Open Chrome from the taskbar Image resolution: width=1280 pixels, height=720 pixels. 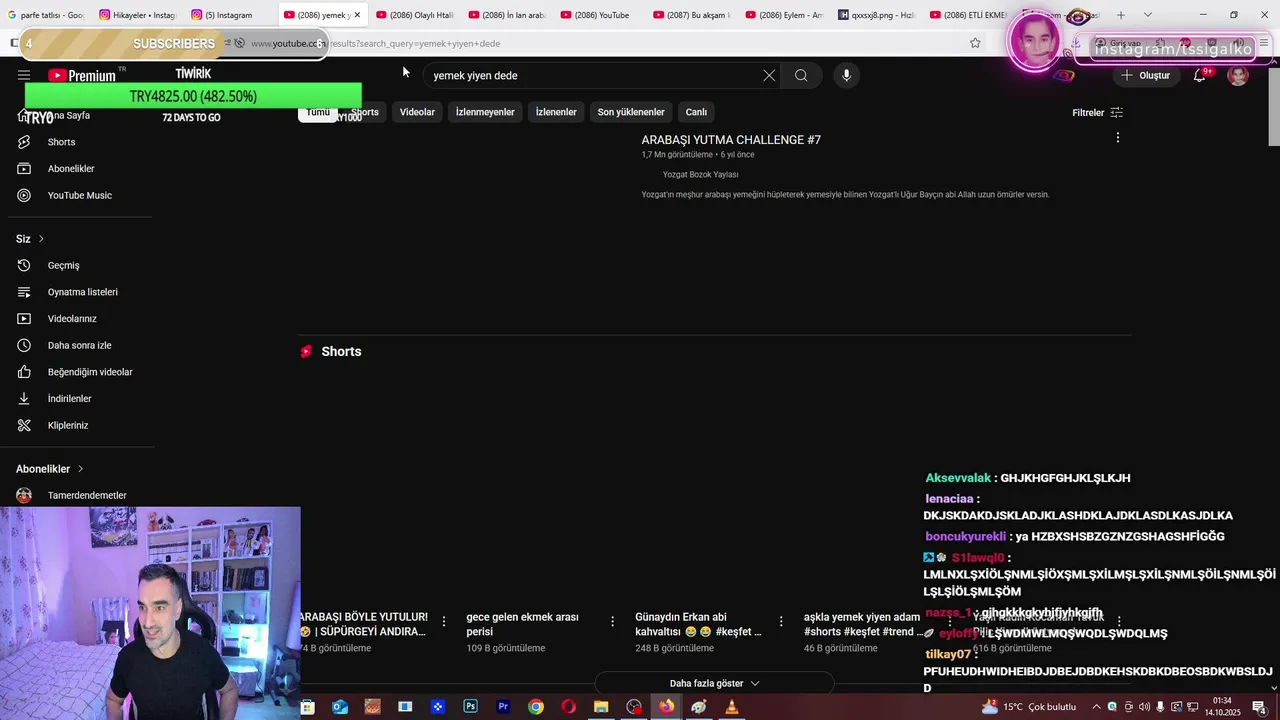536,707
